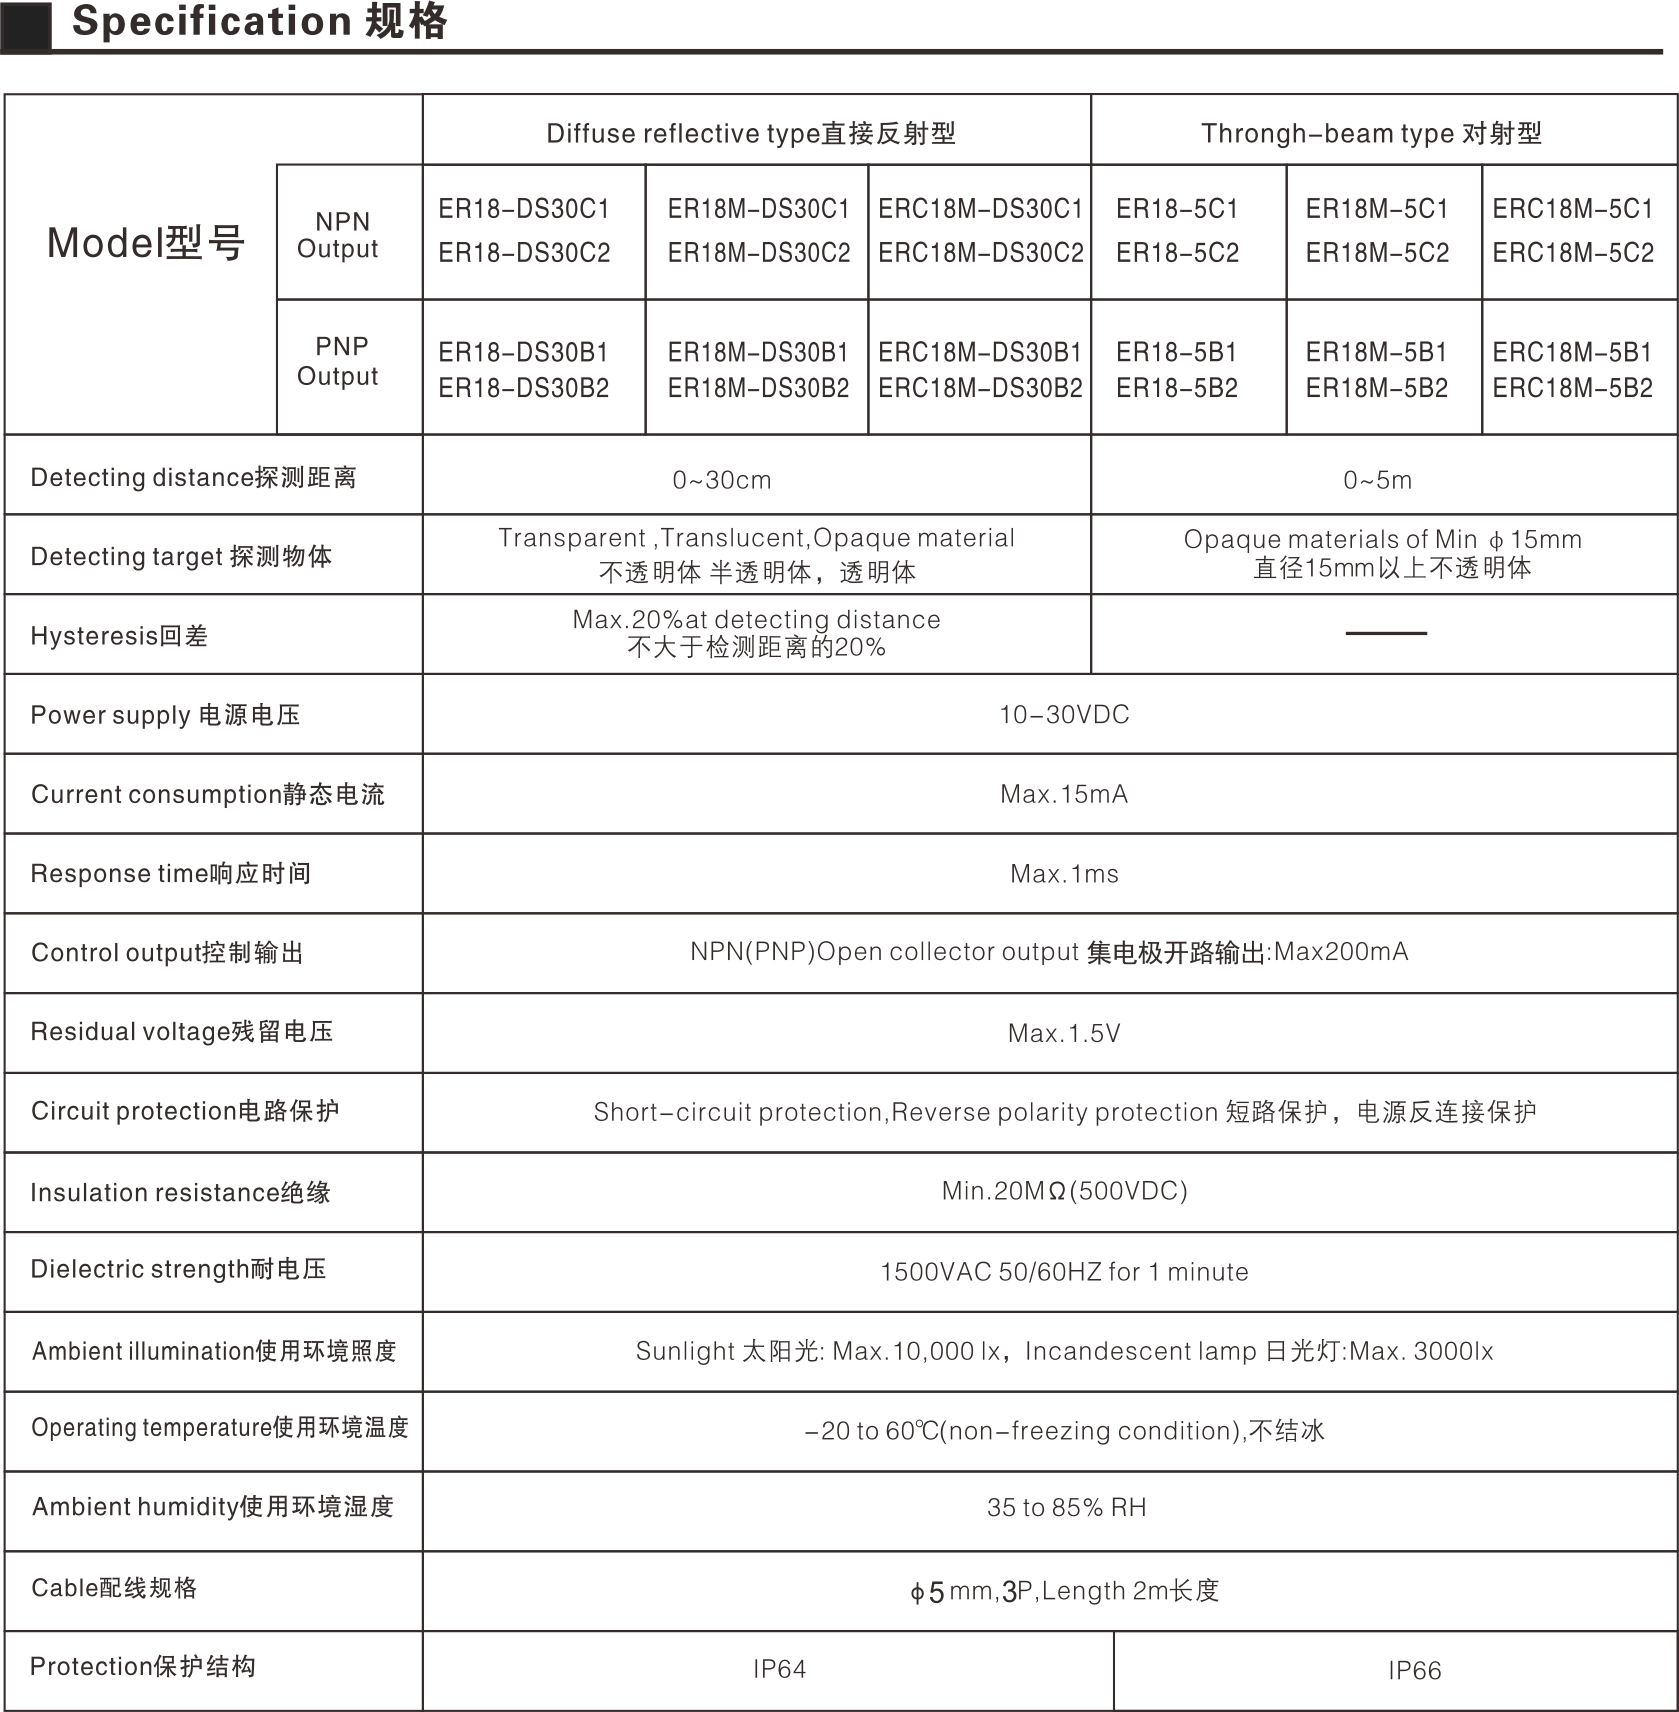Click model 'ER18-DS30B2'

coord(524,388)
